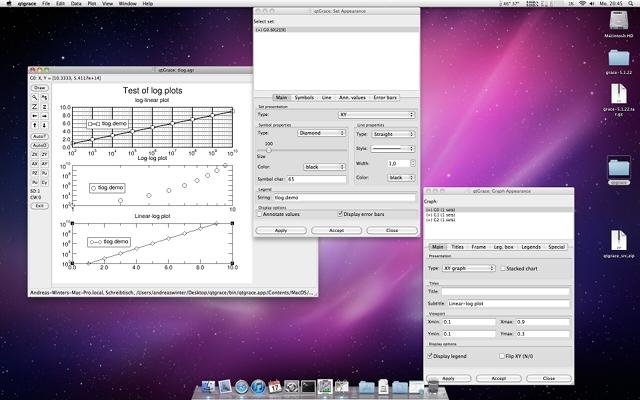Click the PZ toolbar button
This screenshot has width=640, height=400.
(x=35, y=173)
